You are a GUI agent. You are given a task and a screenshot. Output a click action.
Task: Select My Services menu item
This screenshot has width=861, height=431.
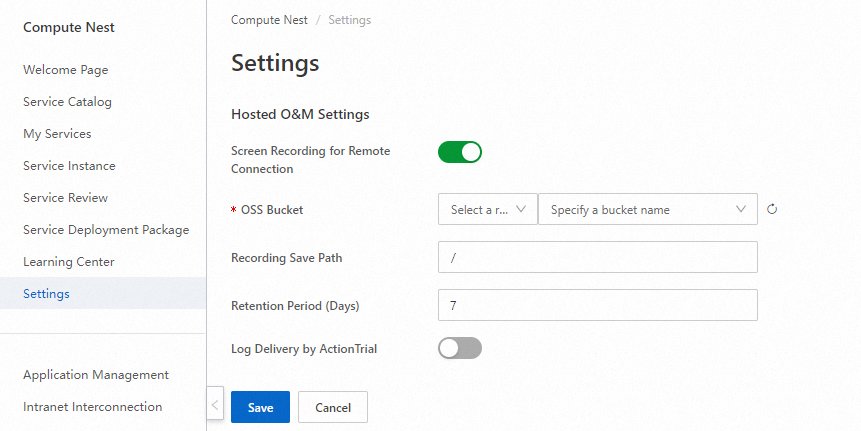tap(57, 134)
